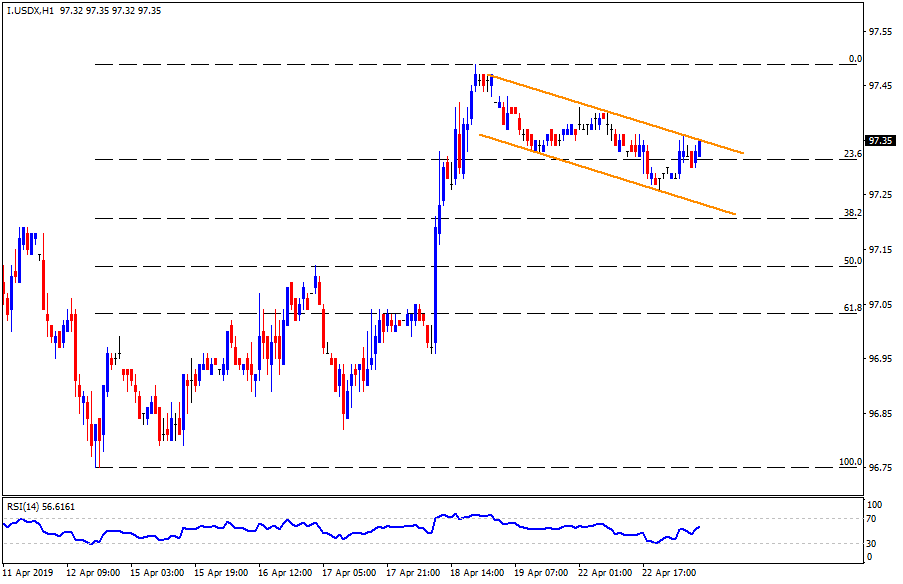The image size is (903, 584).
Task: Click the 61.8 Fibonacci retracement label
Action: (852, 308)
